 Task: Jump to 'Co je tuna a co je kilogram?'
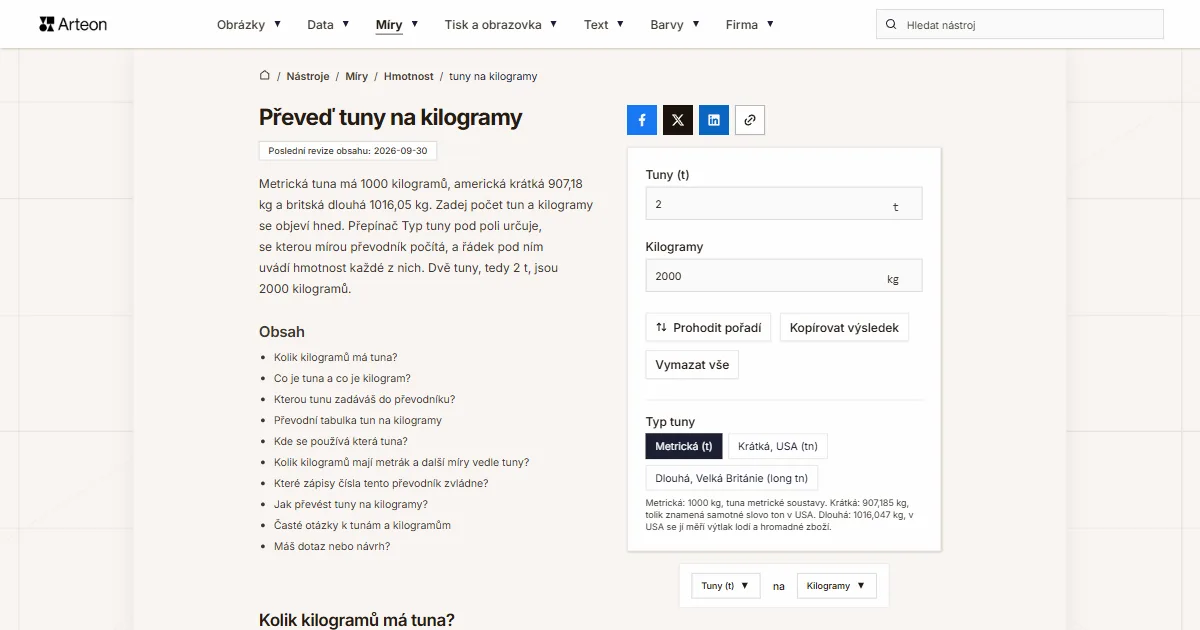click(342, 378)
